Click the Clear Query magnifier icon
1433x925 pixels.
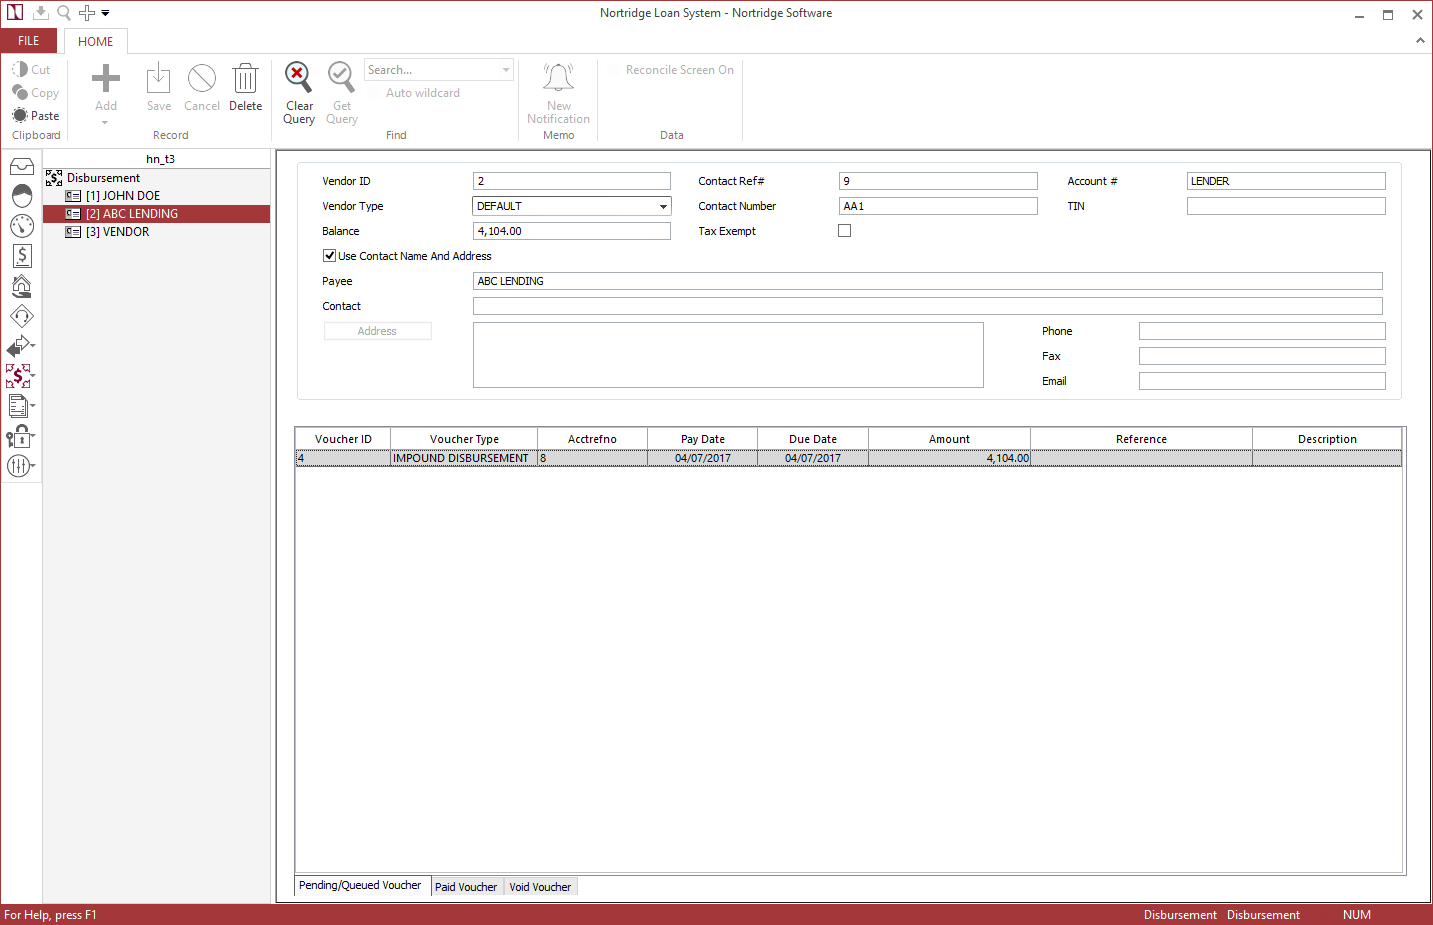(298, 76)
